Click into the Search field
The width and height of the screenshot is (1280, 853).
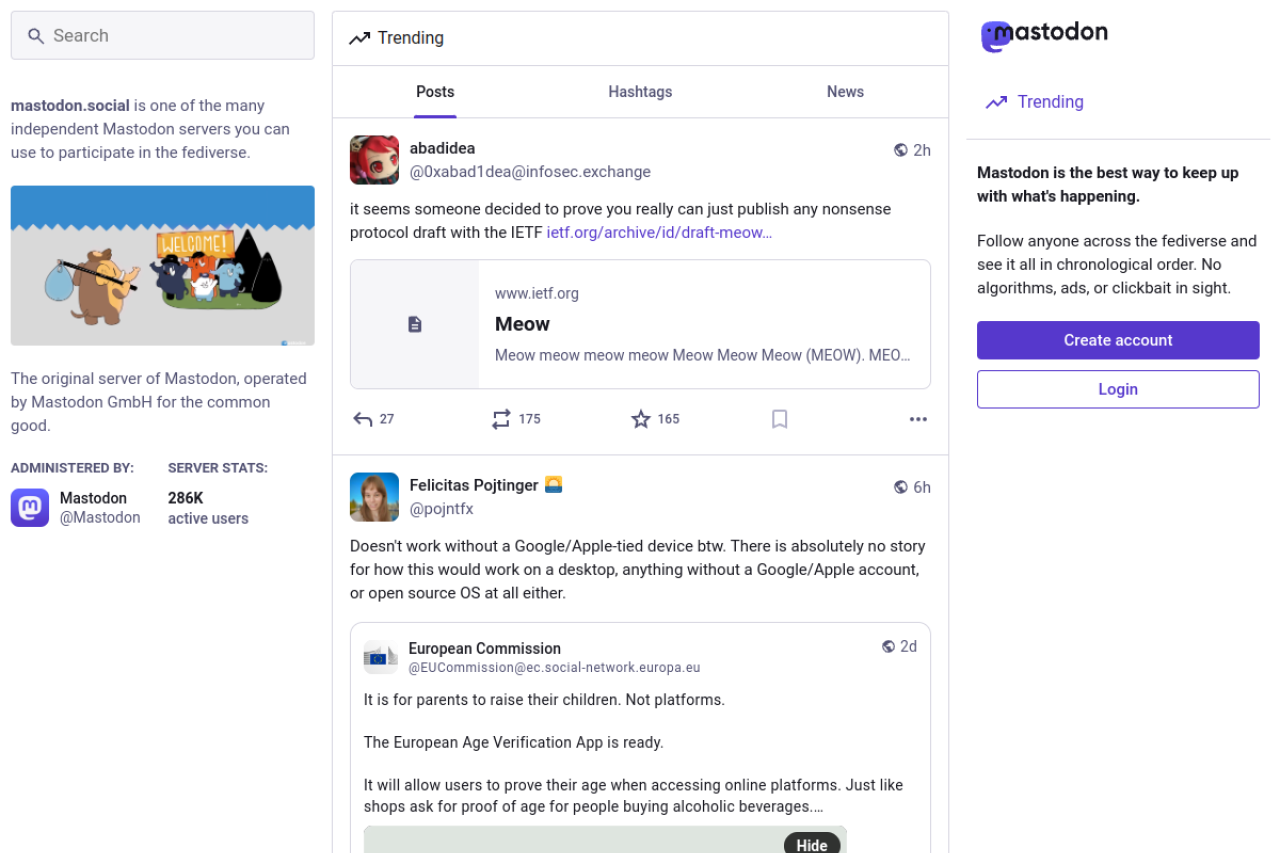(x=162, y=36)
